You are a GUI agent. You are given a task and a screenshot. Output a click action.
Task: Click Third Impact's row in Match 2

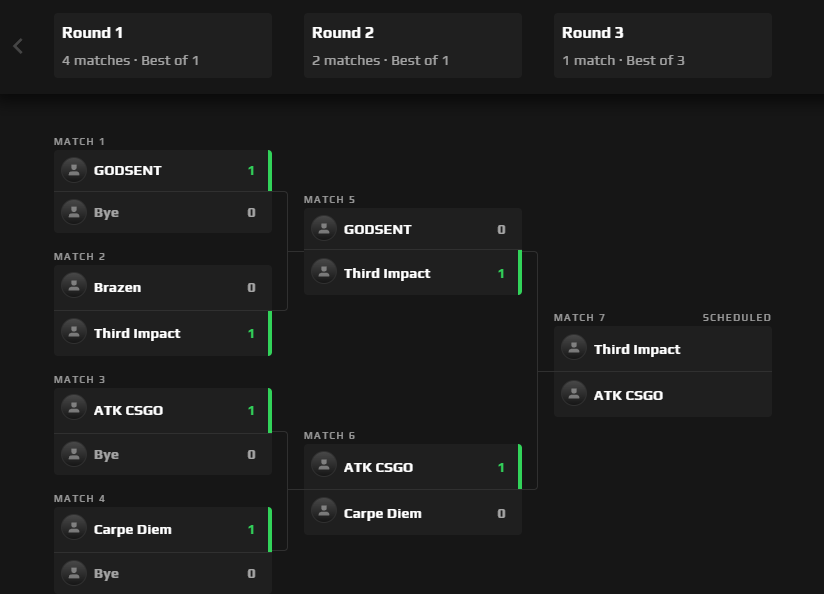tap(162, 334)
